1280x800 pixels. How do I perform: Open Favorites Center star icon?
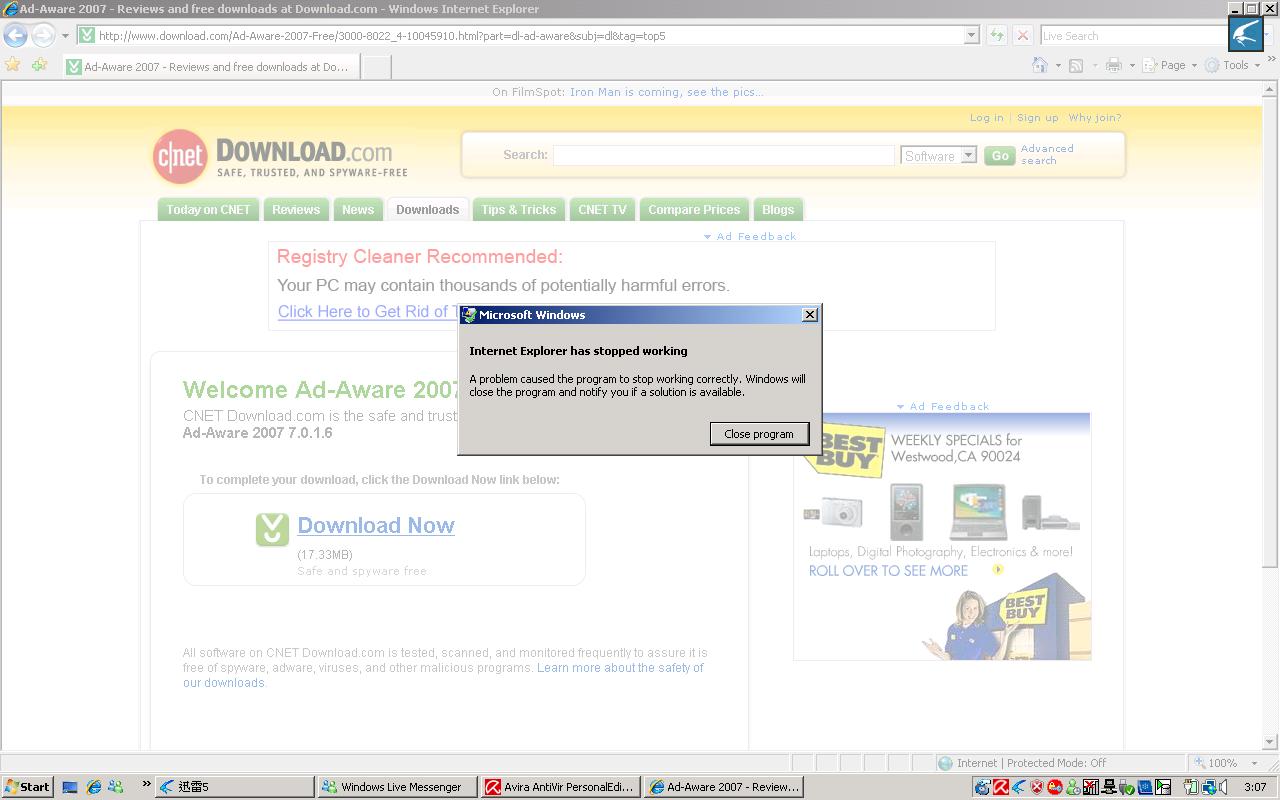click(x=13, y=65)
